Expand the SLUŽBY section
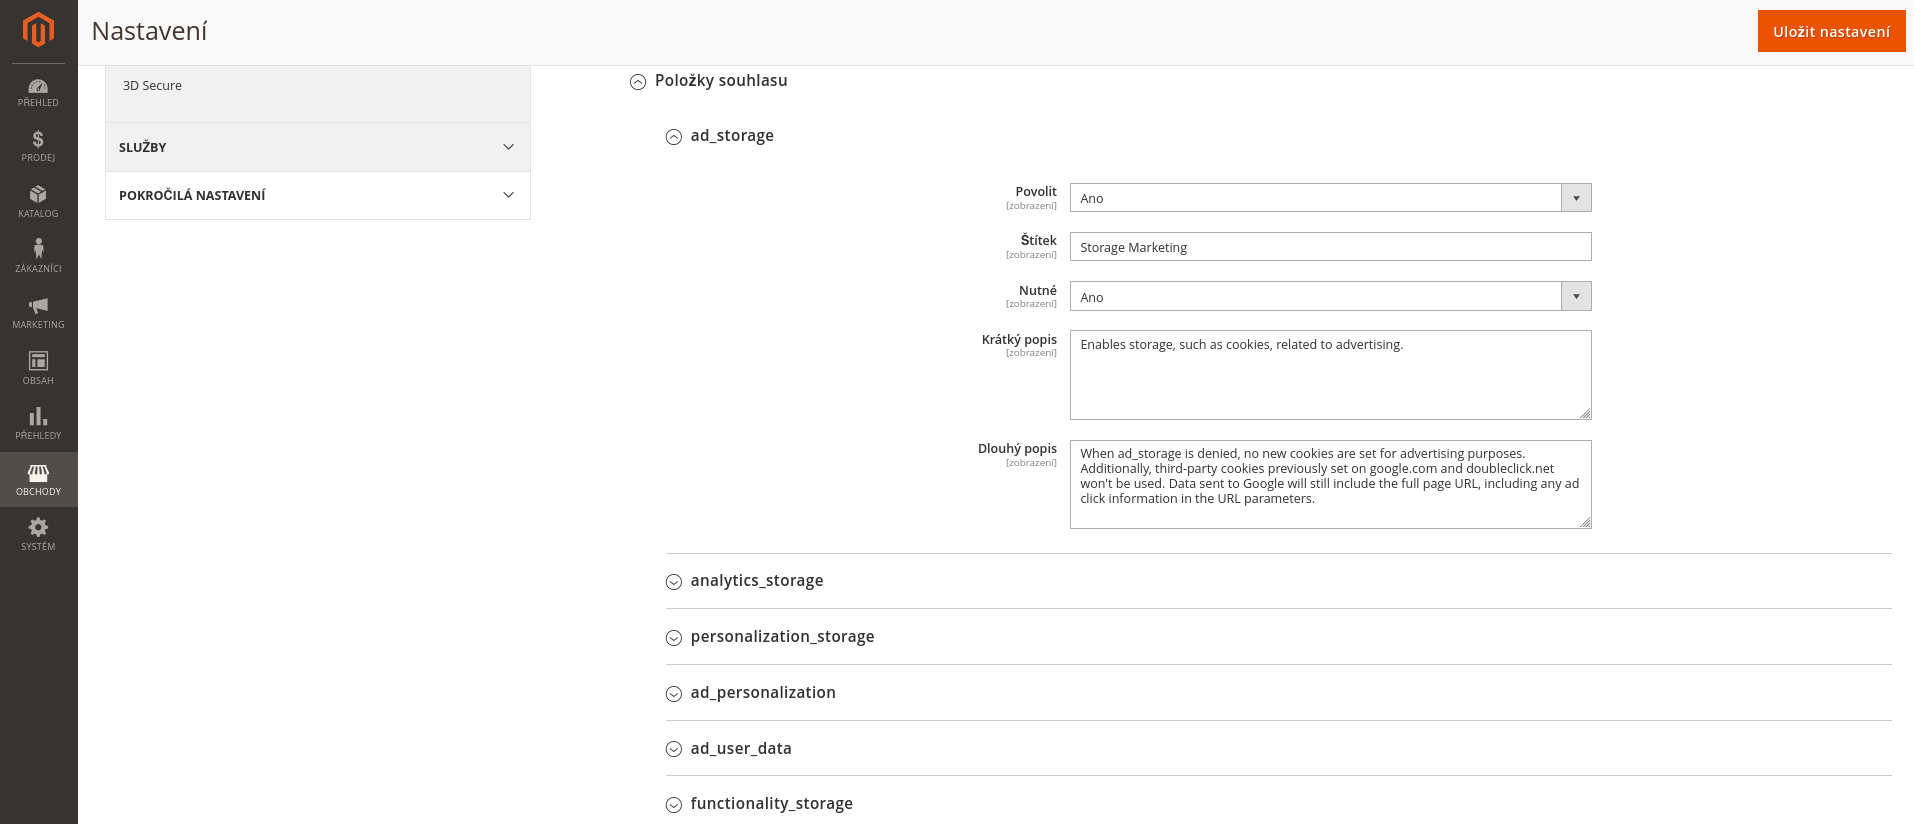Image resolution: width=1914 pixels, height=824 pixels. pos(317,147)
